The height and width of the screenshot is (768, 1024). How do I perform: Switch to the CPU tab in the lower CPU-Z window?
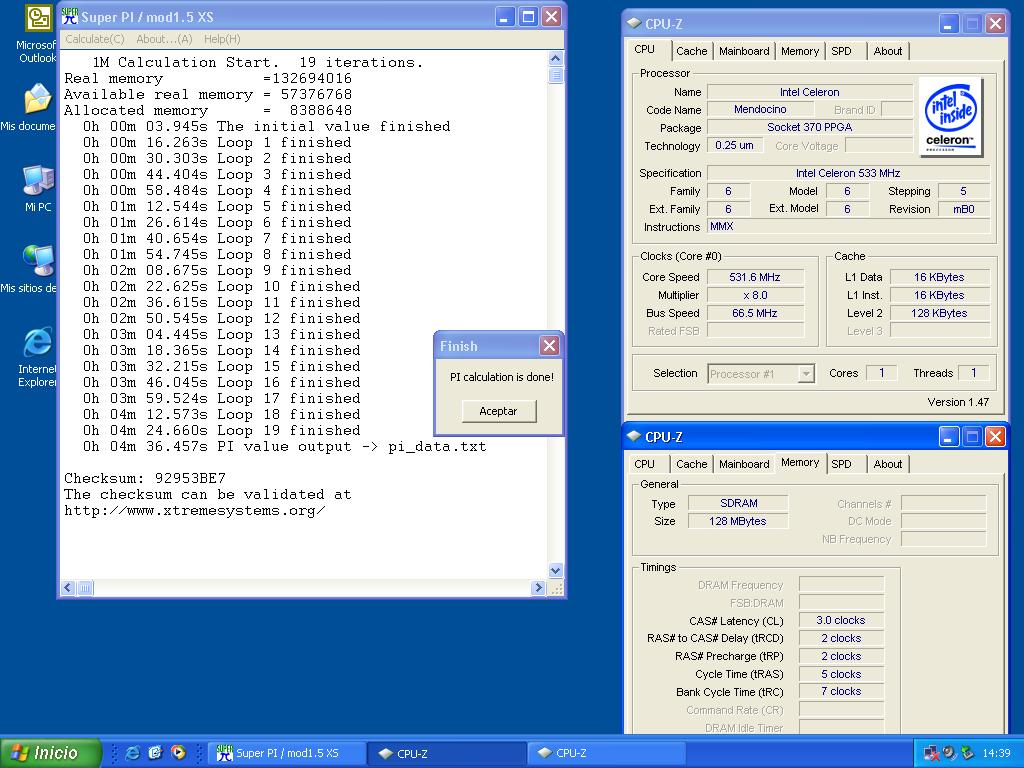[x=645, y=464]
